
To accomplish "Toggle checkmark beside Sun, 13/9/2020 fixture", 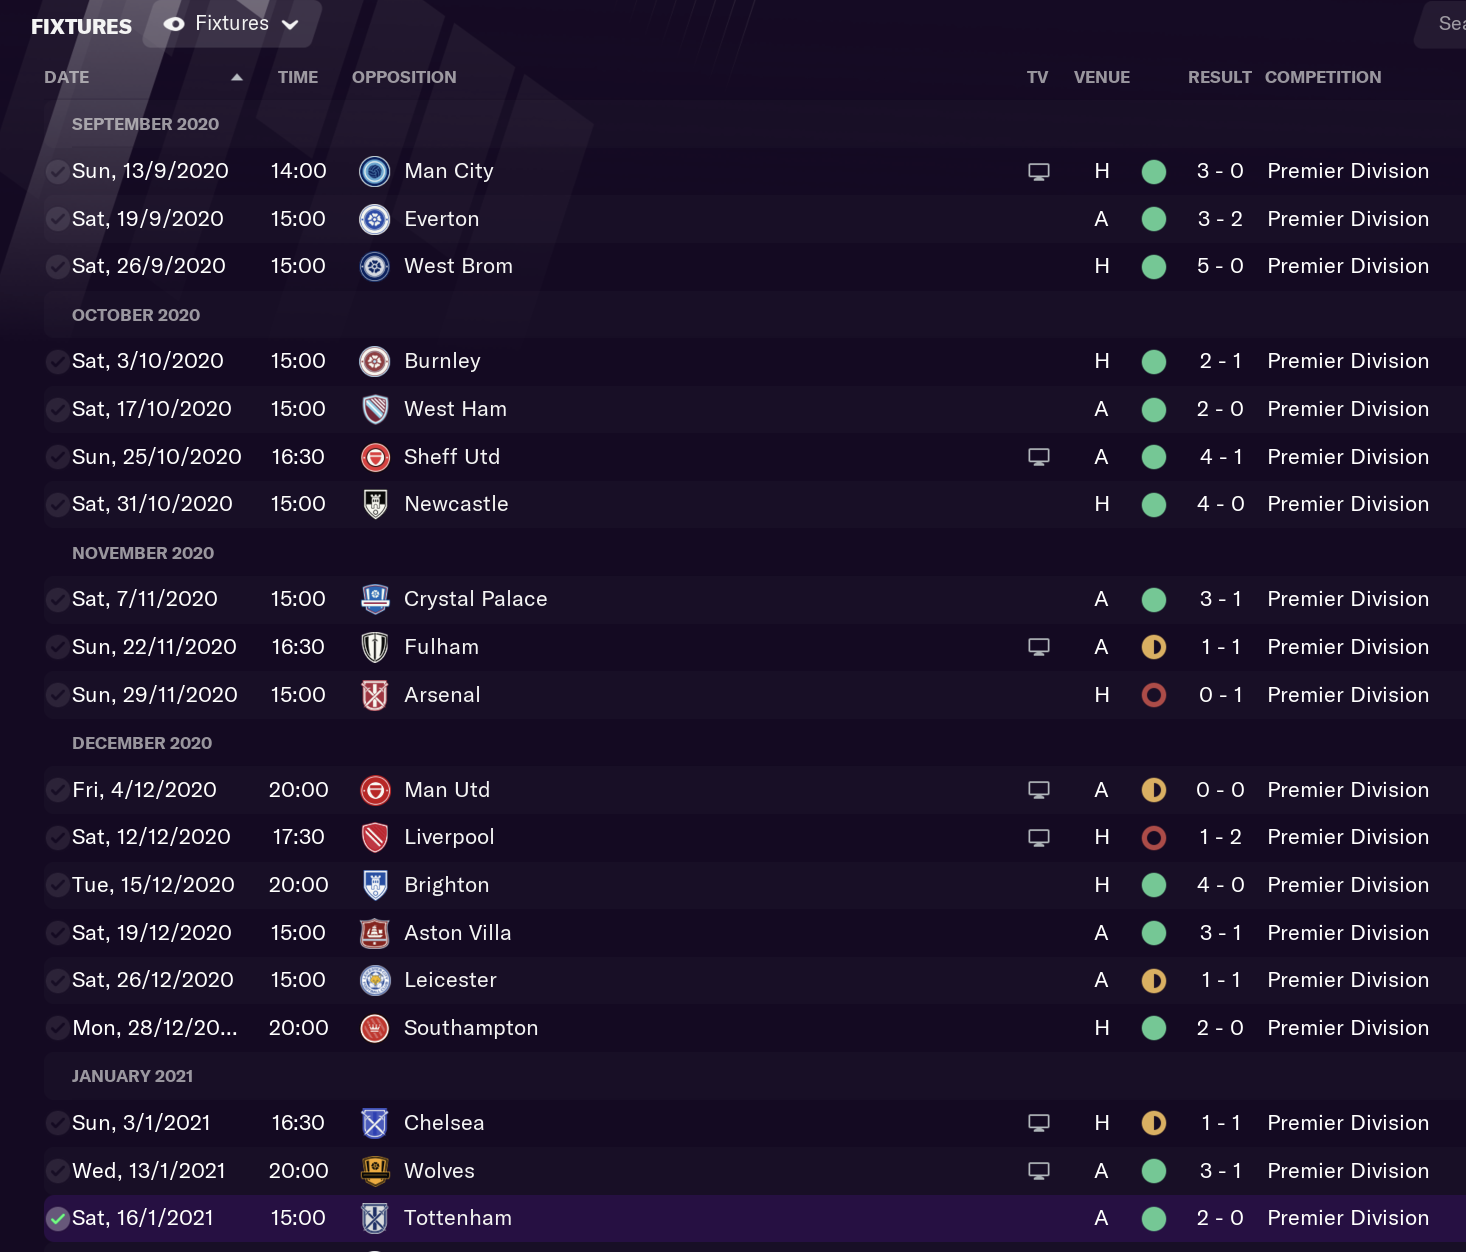I will coord(58,171).
